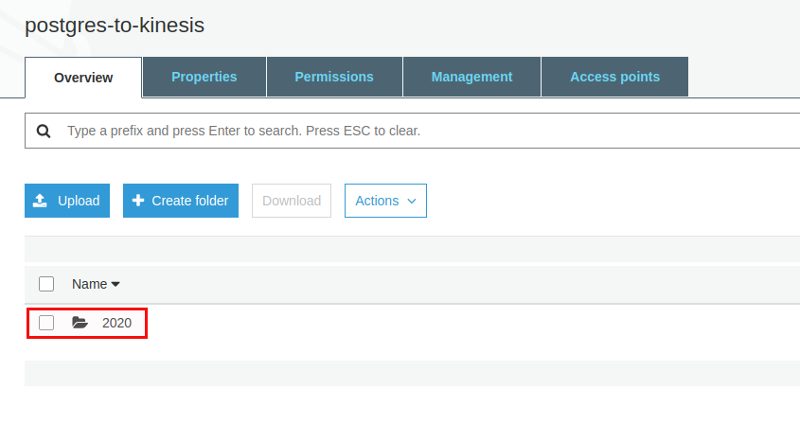Click the 2020 folder icon
The width and height of the screenshot is (800, 424).
coord(80,322)
